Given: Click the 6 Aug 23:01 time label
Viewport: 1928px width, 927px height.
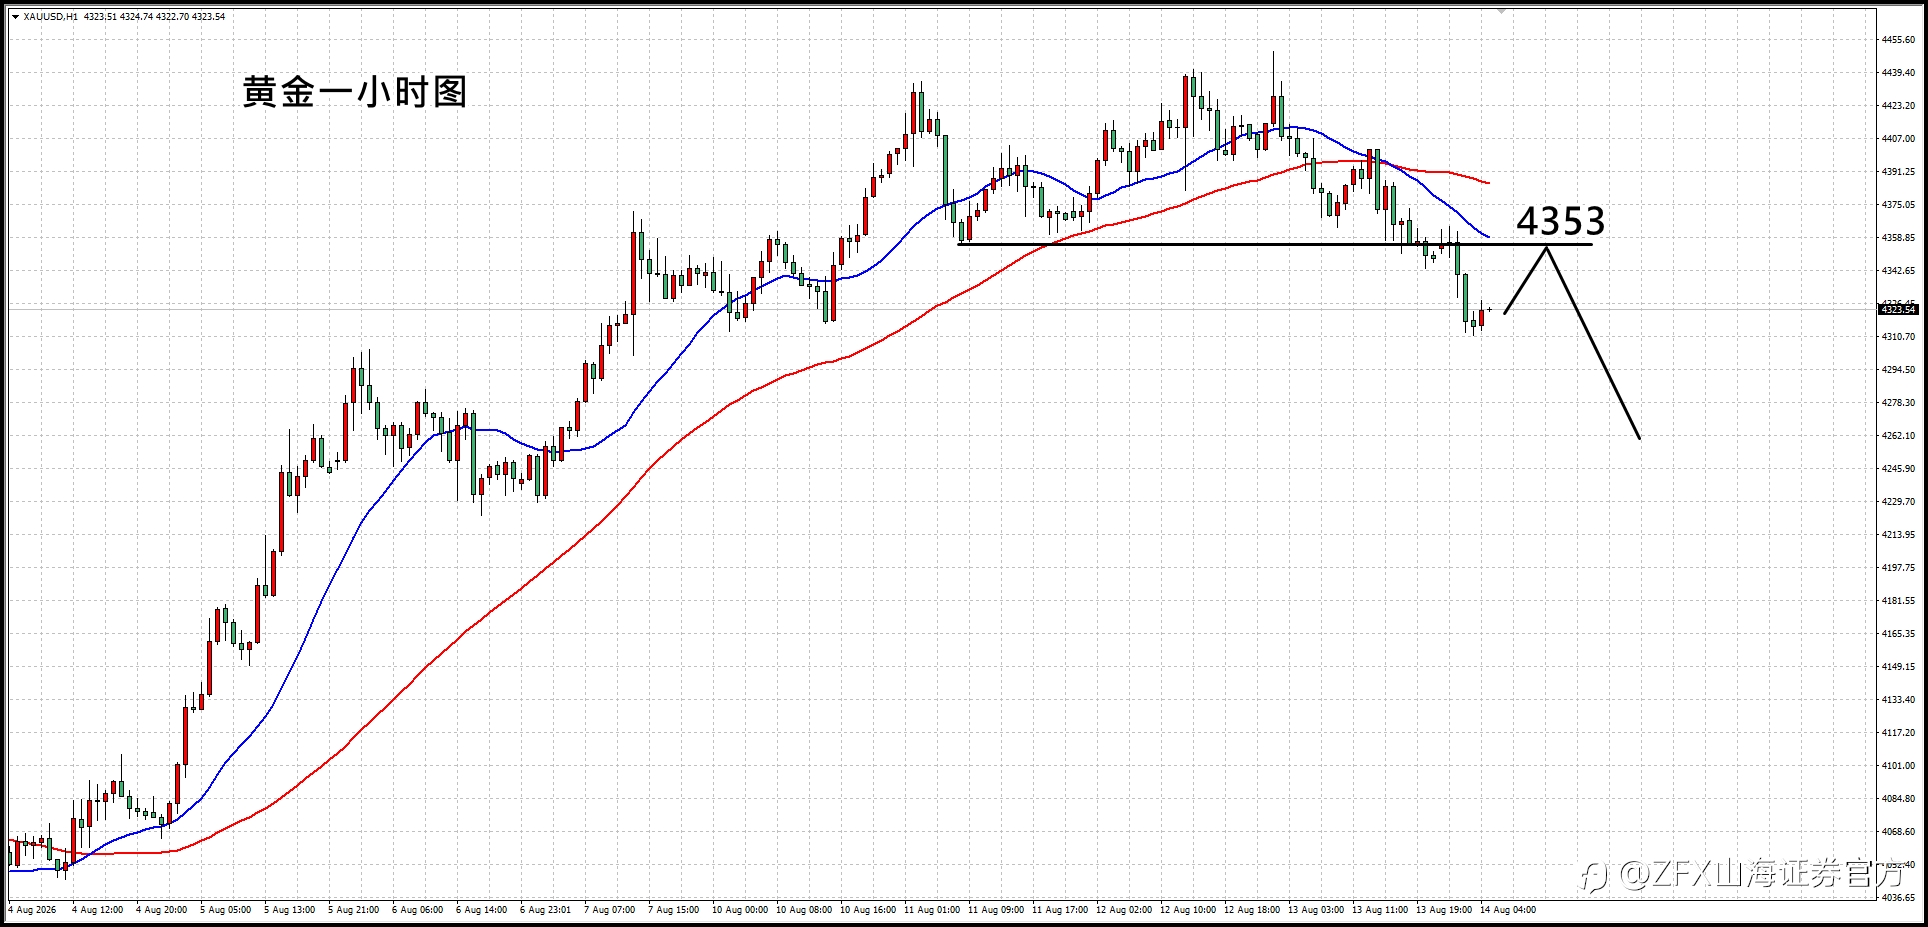Looking at the screenshot, I should coord(546,910).
